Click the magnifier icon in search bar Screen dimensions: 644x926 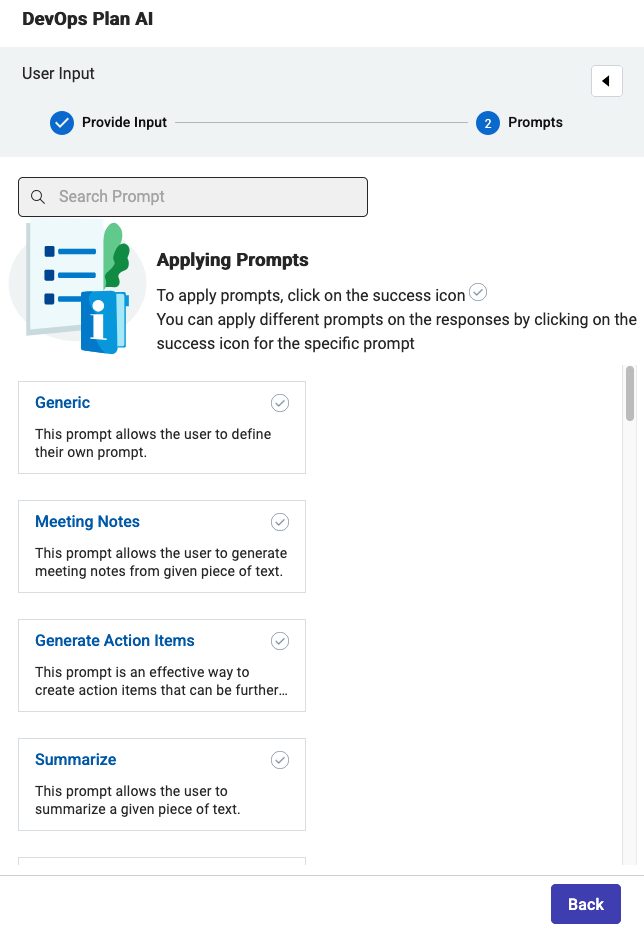[x=38, y=197]
